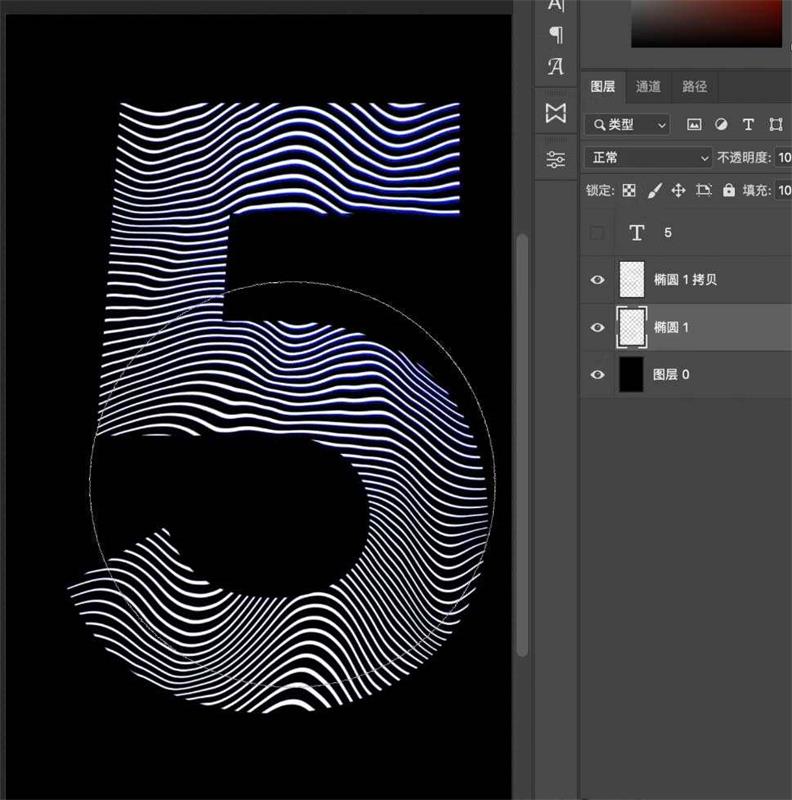The width and height of the screenshot is (792, 800).
Task: Select the layer named 5
Action: [x=667, y=233]
